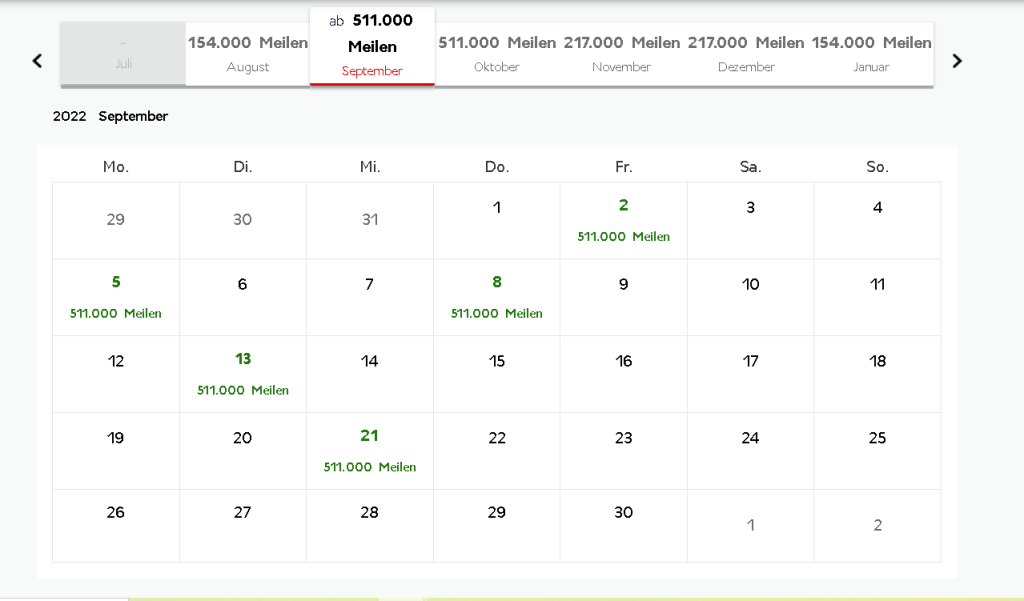Select Tuesday September 13 date

point(243,374)
